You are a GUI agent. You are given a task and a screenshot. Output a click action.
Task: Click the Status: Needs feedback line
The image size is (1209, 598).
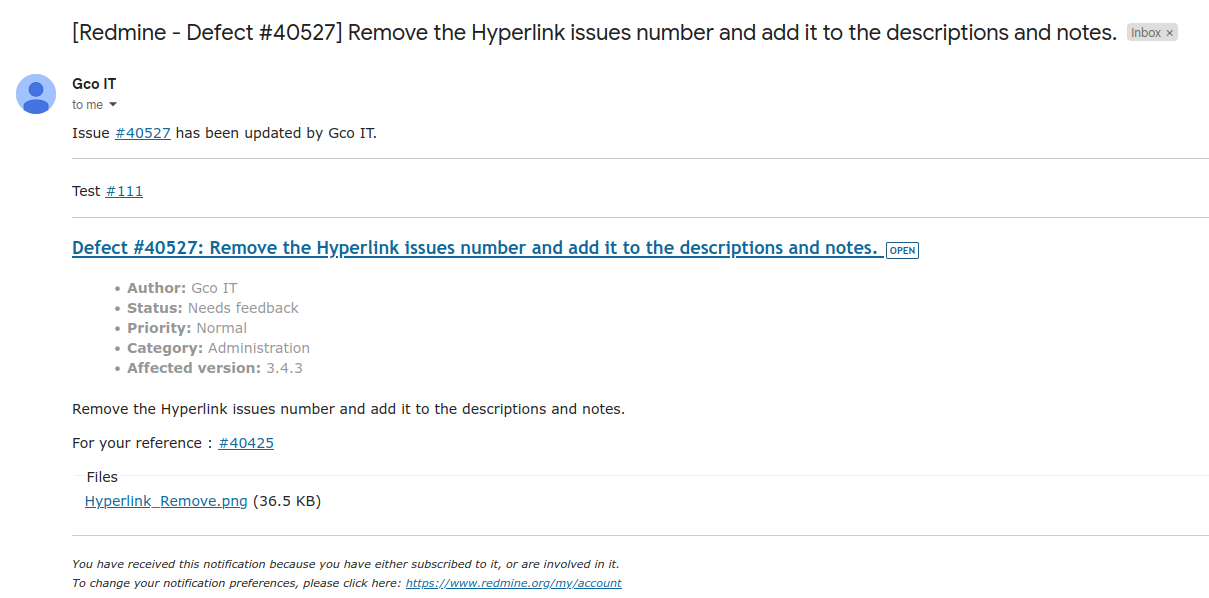pyautogui.click(x=213, y=308)
